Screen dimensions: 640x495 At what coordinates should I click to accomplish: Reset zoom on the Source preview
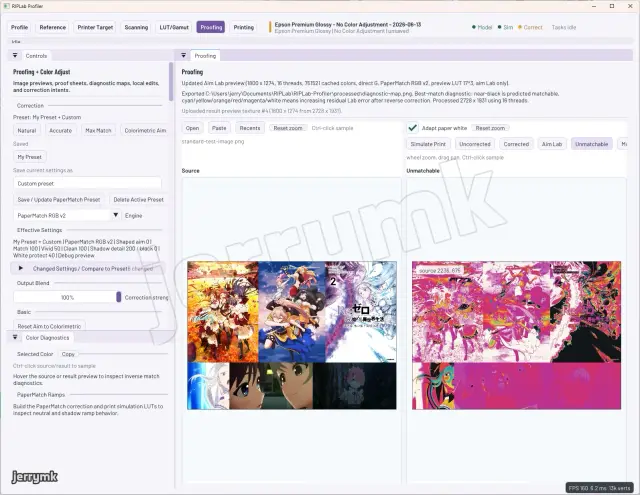click(x=288, y=128)
